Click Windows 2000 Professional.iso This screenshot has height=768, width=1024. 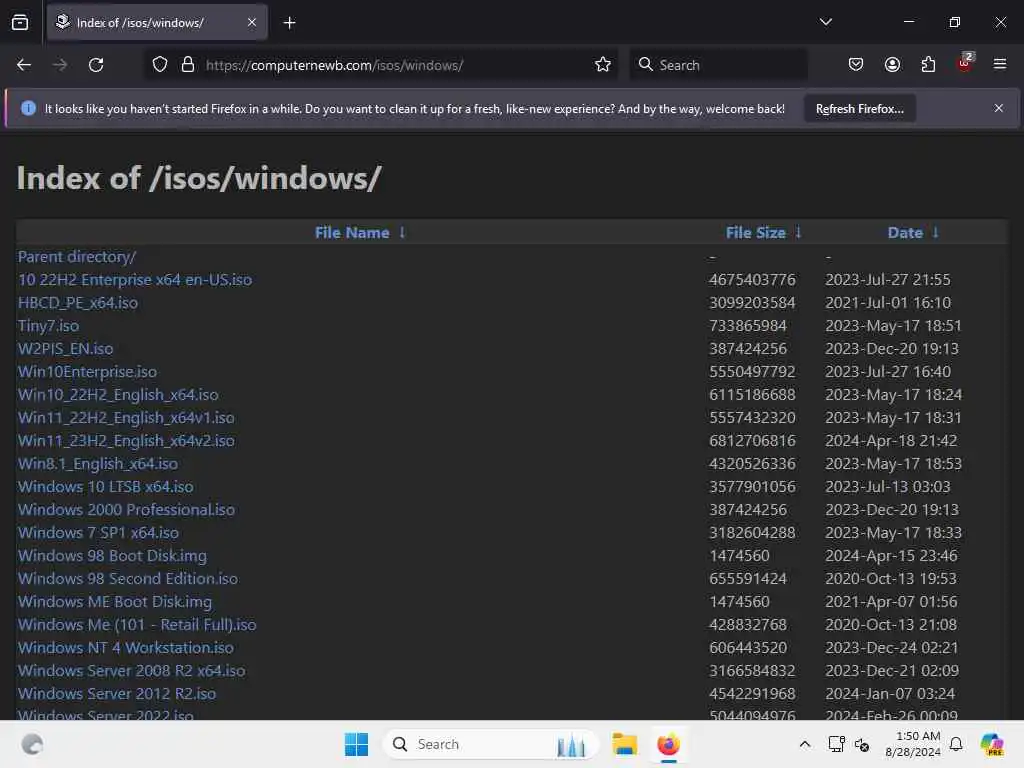point(126,509)
